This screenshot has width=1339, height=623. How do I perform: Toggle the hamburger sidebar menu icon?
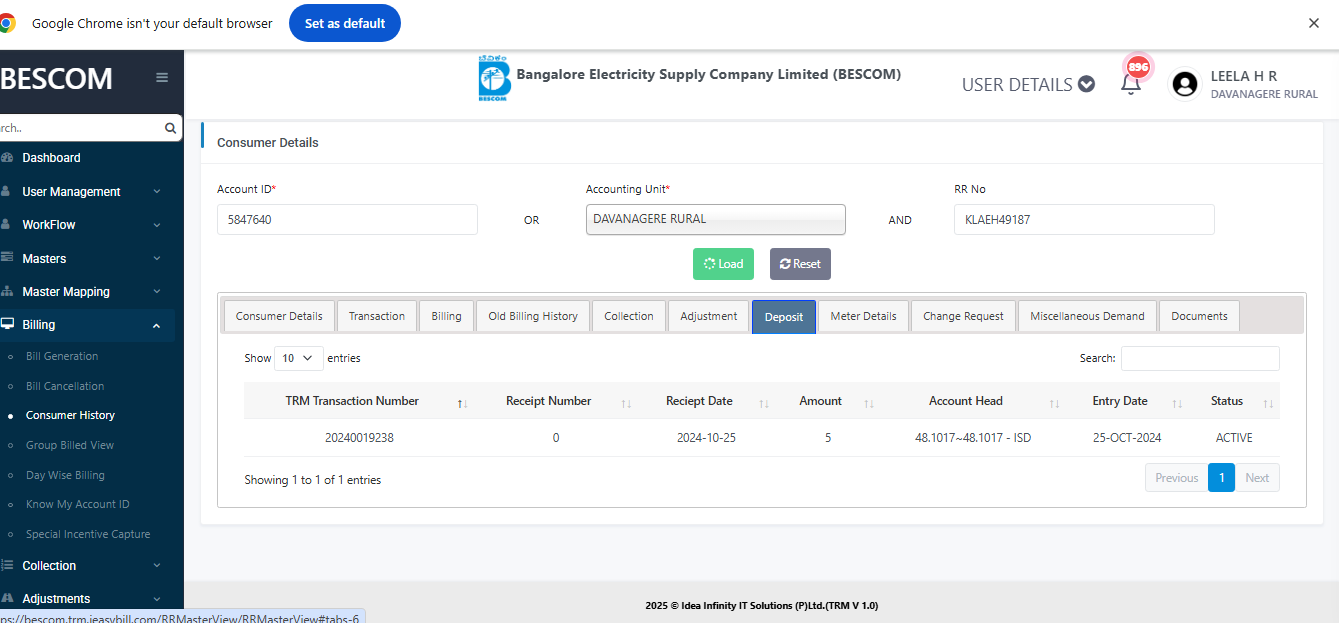[162, 78]
